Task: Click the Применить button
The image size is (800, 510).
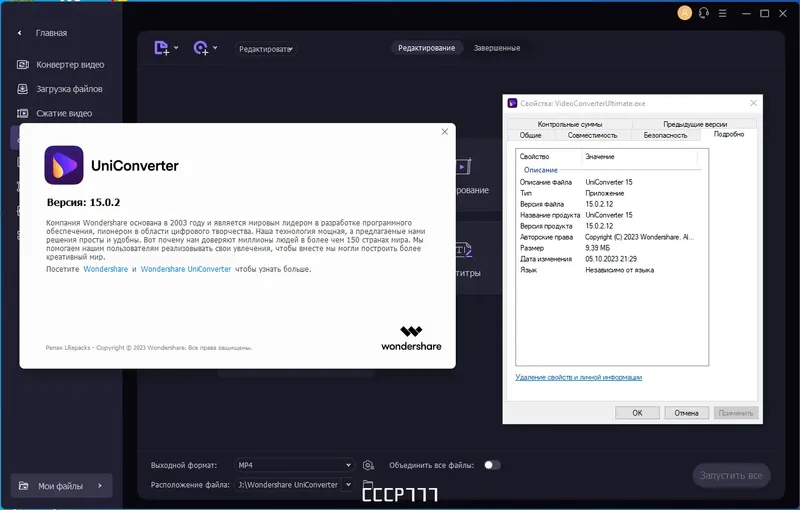Action: click(736, 413)
